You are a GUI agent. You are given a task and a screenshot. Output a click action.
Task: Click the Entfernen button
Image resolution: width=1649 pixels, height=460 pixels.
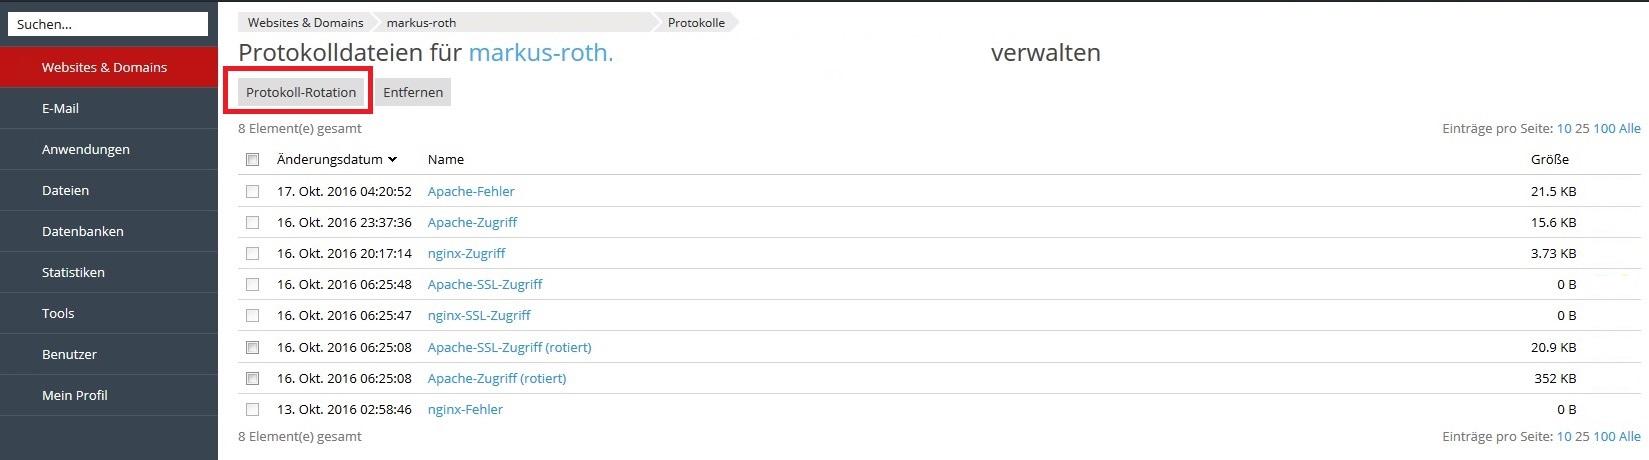413,92
